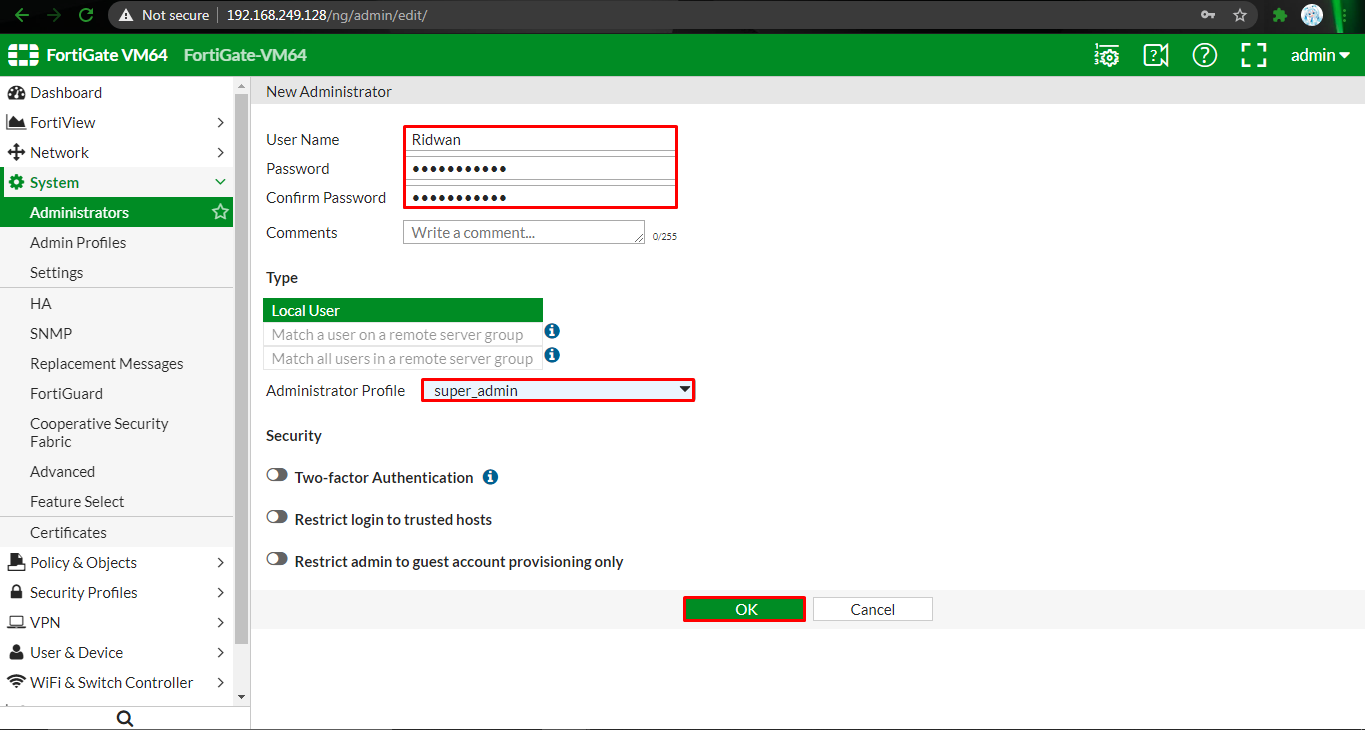Screen dimensions: 1365x730
Task: Click the Help question mark icon
Action: tap(1204, 55)
